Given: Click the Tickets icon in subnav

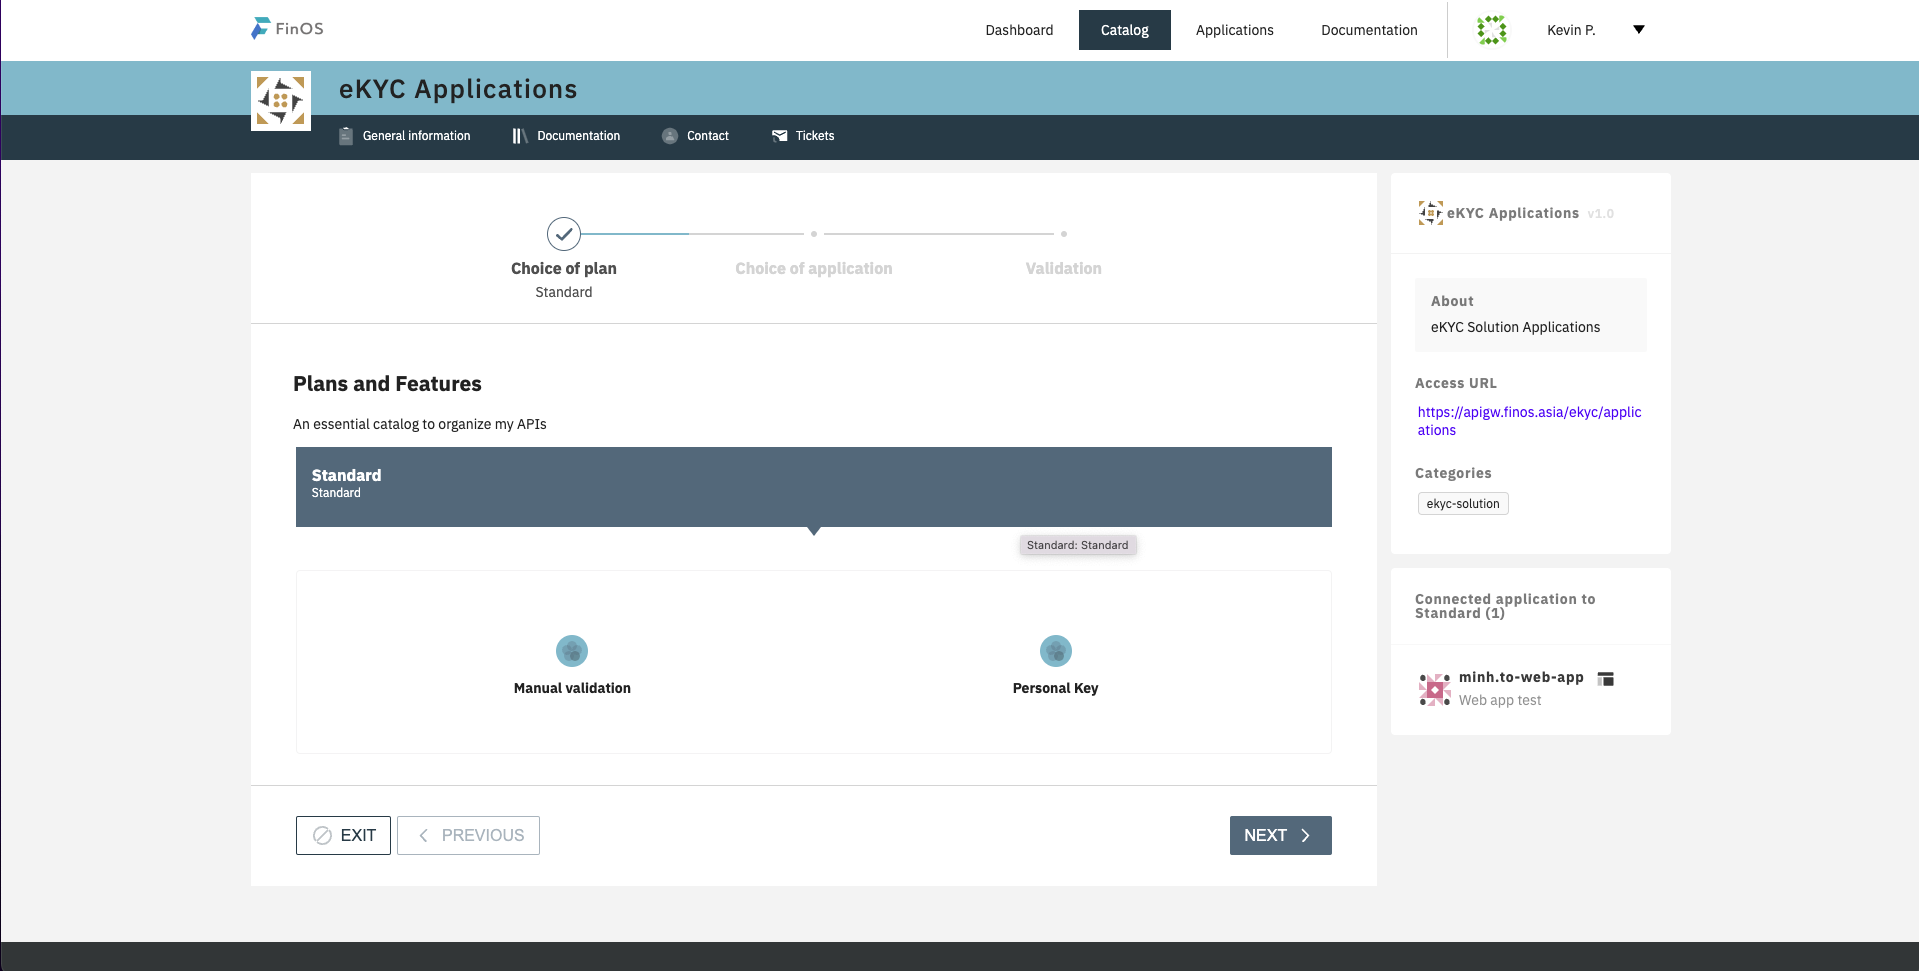Looking at the screenshot, I should tap(780, 136).
